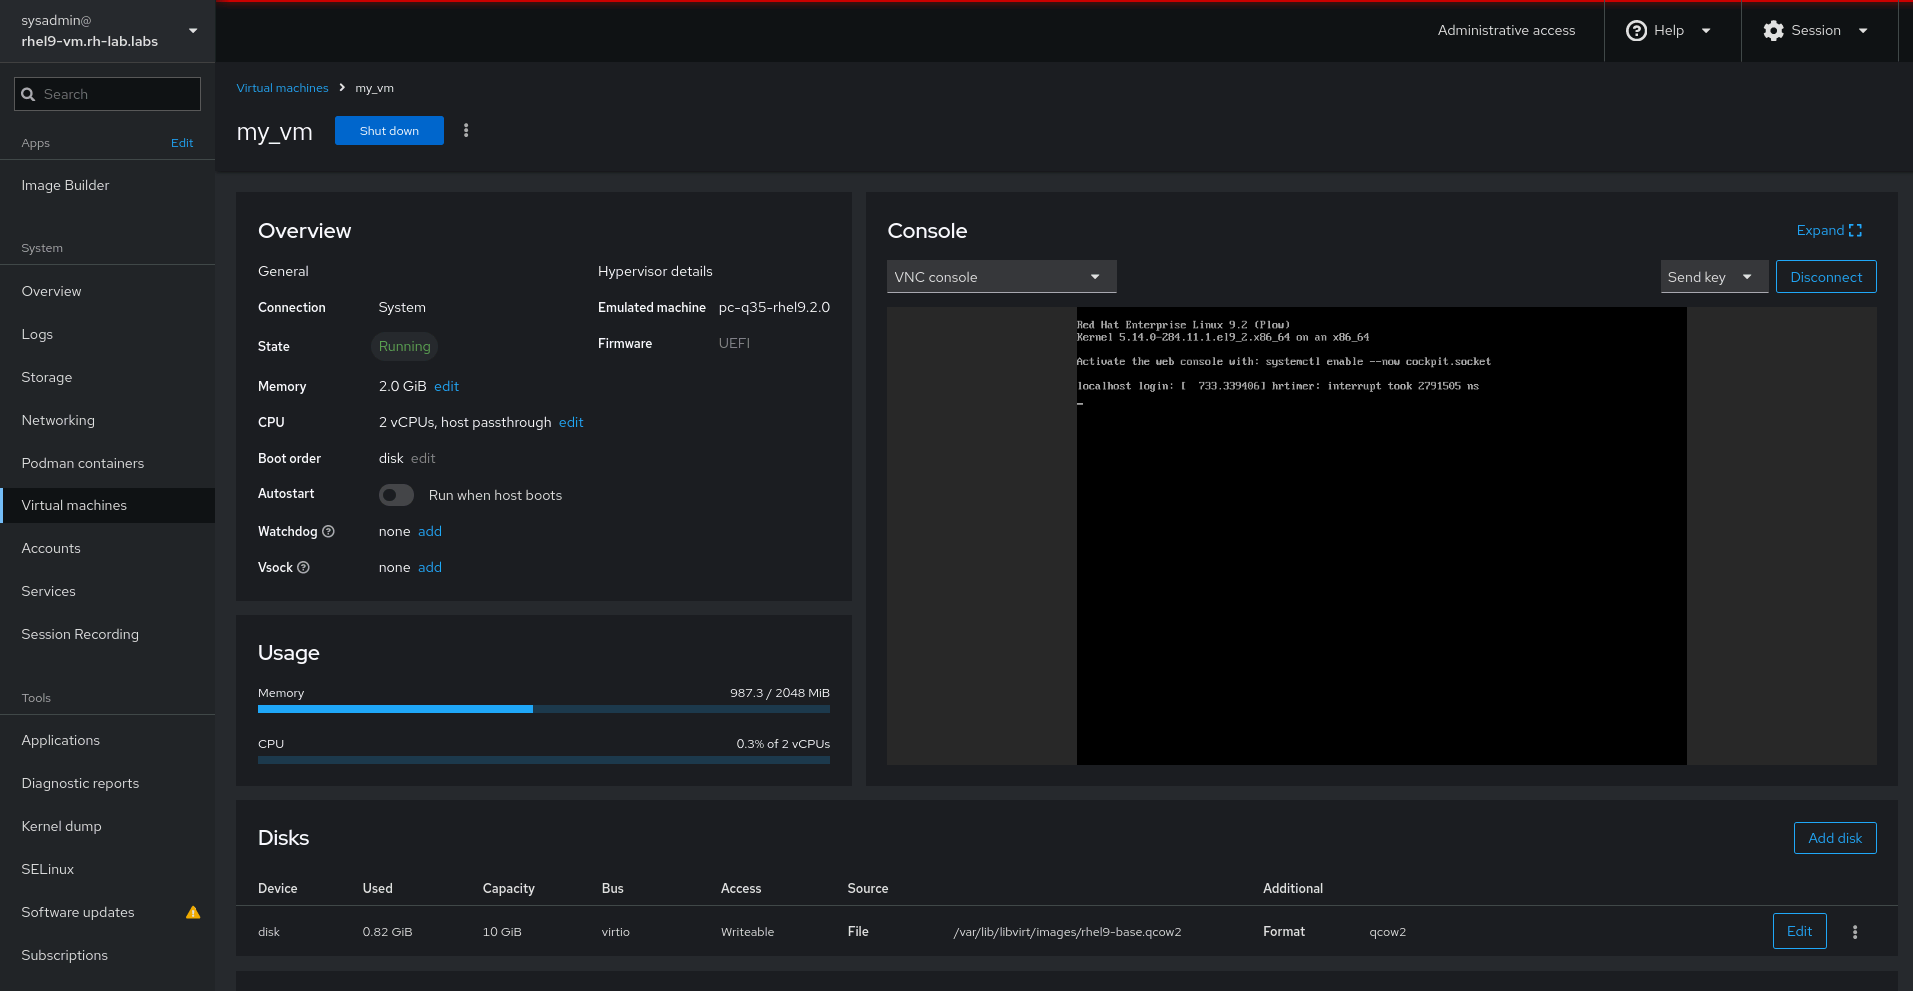The image size is (1913, 991).
Task: Open the VNC console type dropdown
Action: [1001, 277]
